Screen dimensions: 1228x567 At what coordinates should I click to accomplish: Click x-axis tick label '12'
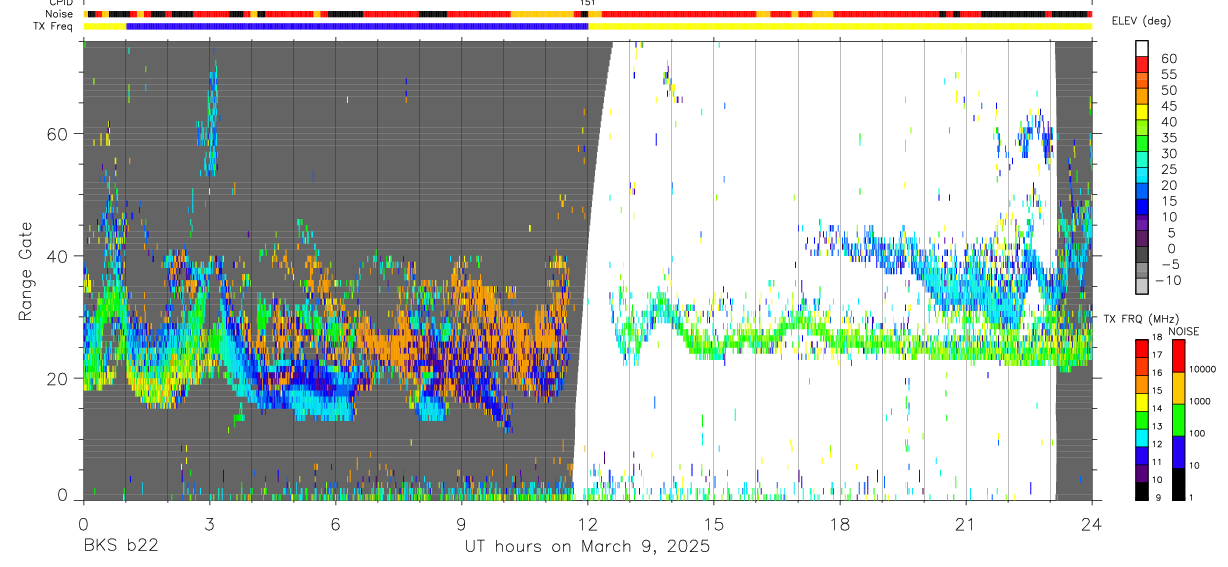587,524
